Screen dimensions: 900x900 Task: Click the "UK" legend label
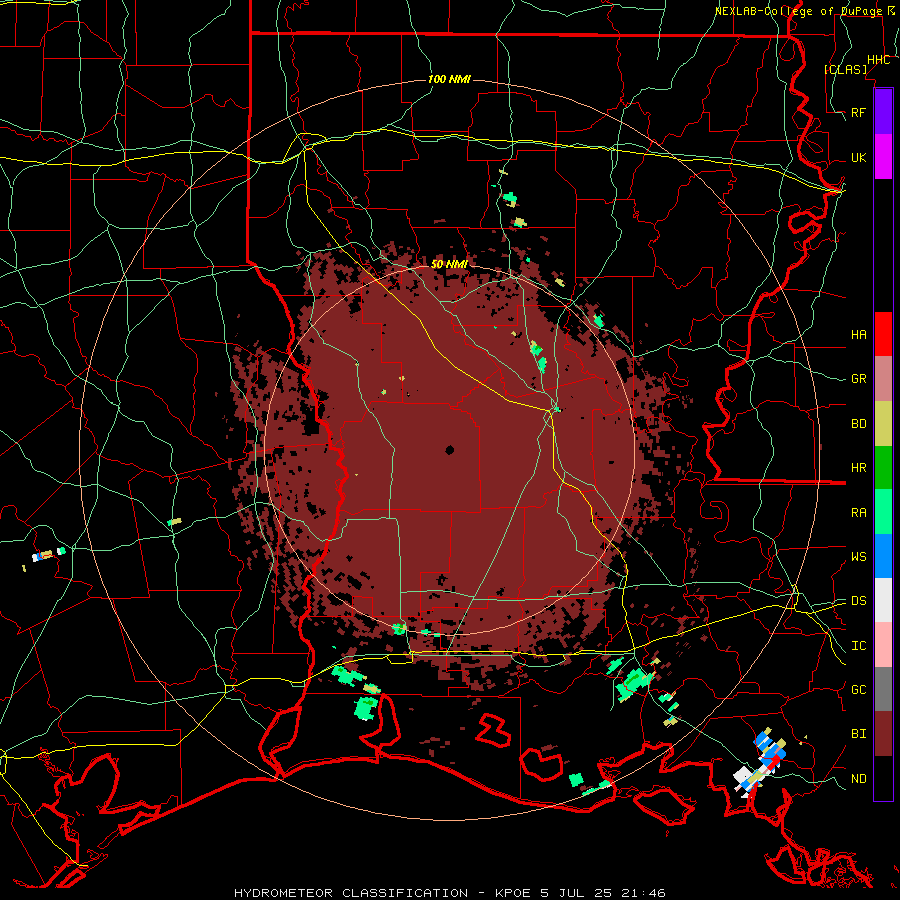point(858,157)
